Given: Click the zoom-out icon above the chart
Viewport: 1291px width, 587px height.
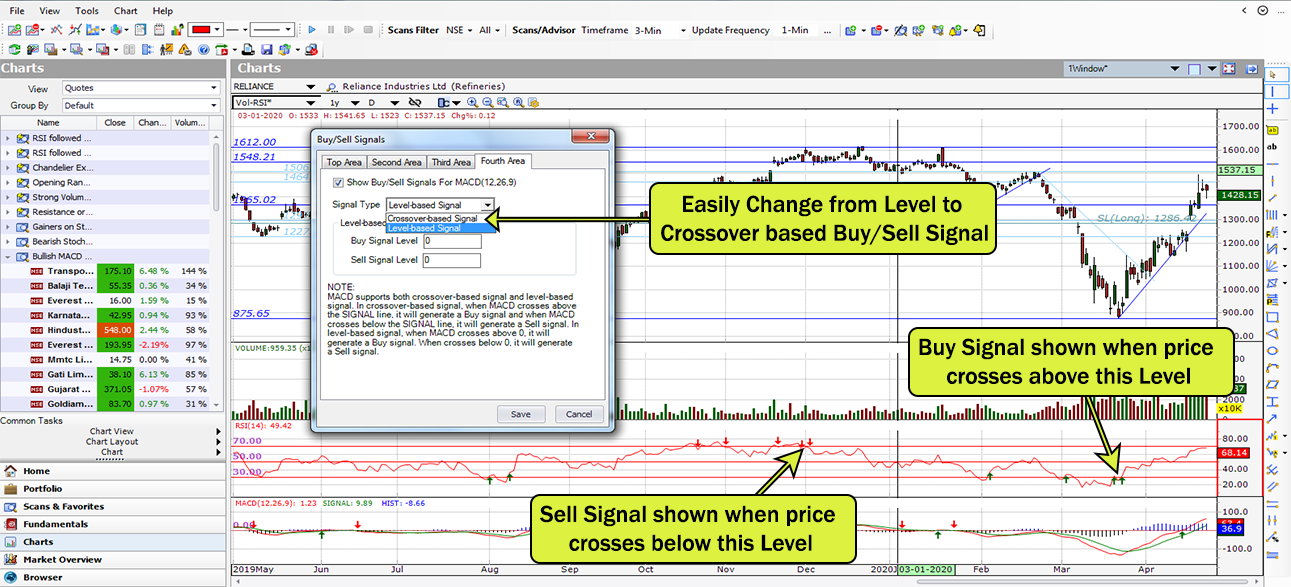Looking at the screenshot, I should point(488,102).
